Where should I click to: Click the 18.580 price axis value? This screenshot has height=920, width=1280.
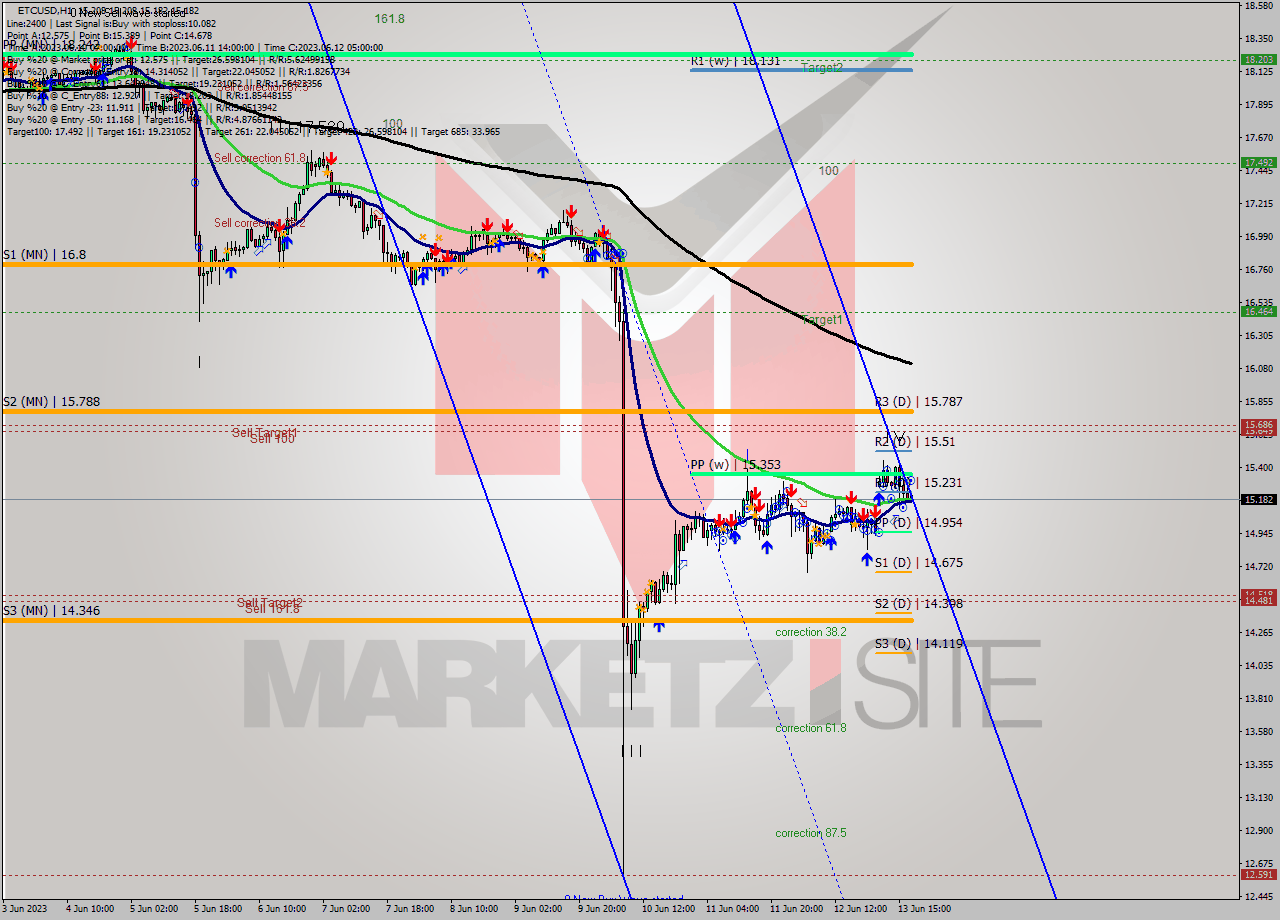(x=1257, y=6)
